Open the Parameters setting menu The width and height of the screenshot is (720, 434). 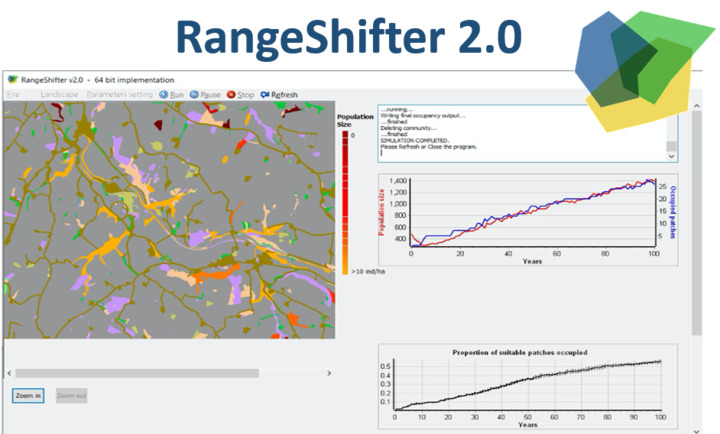click(x=119, y=95)
